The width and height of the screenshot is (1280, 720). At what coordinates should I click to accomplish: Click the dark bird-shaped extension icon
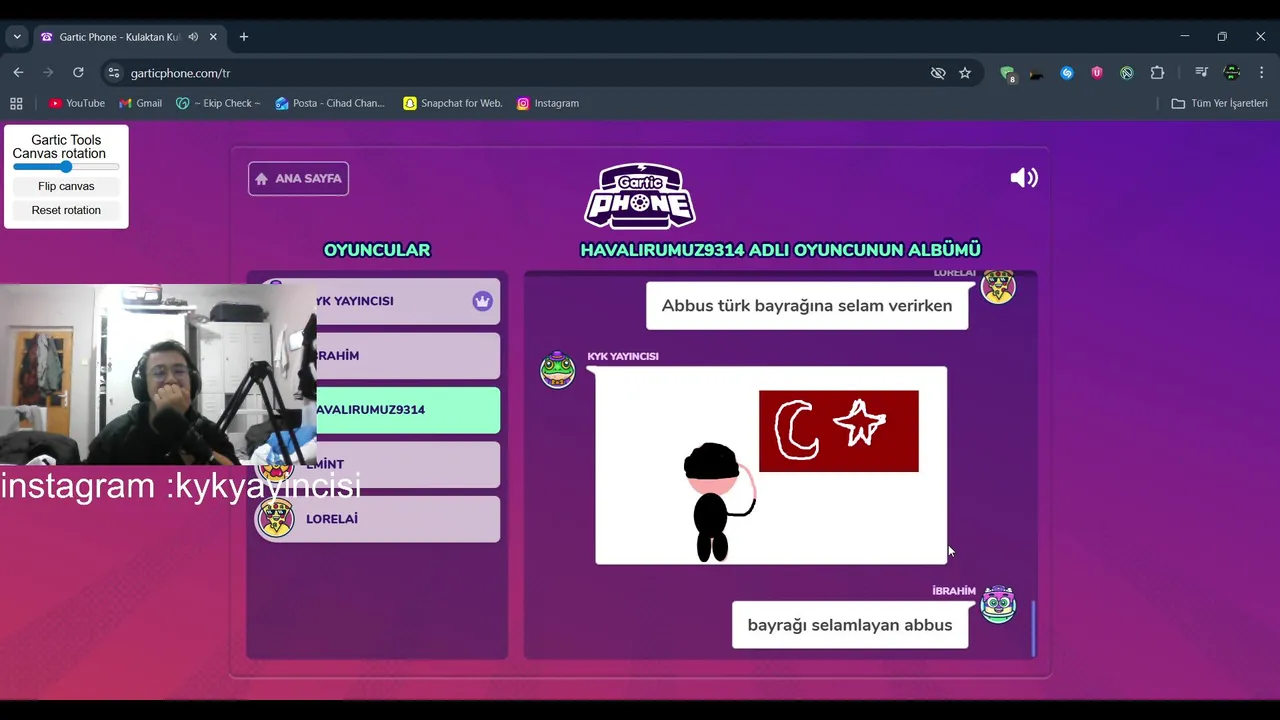[x=1037, y=73]
